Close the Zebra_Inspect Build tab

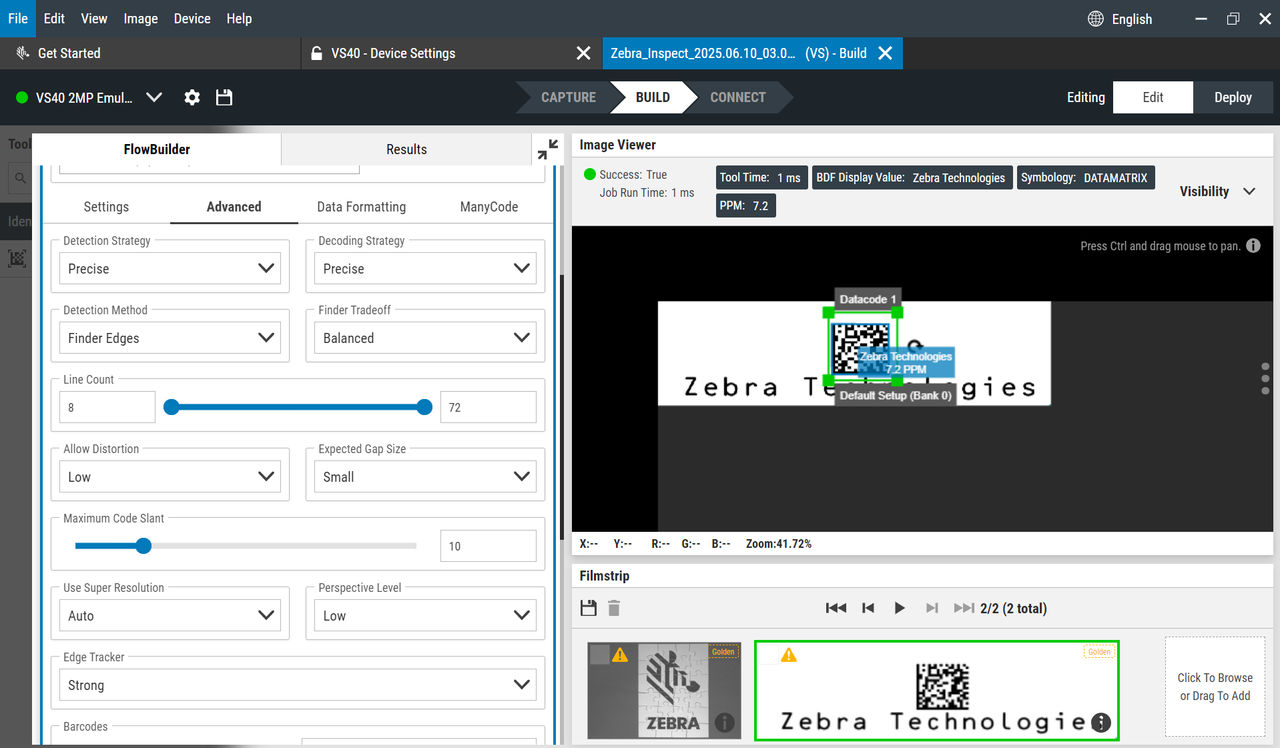pos(885,53)
